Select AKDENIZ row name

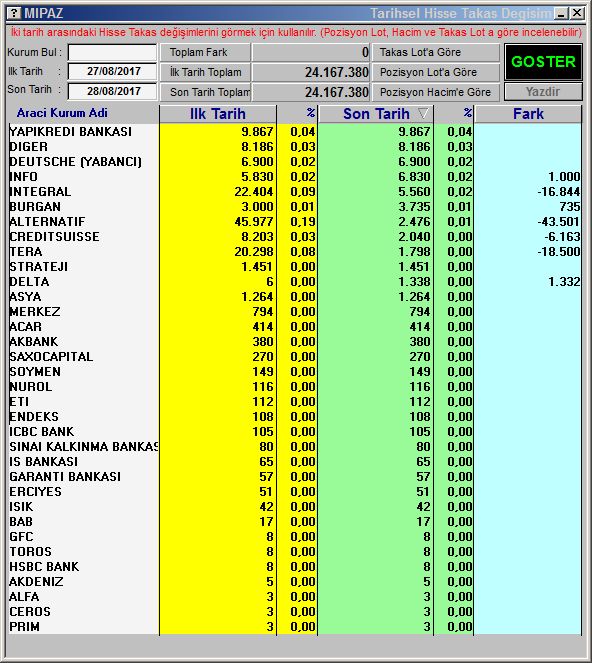36,582
